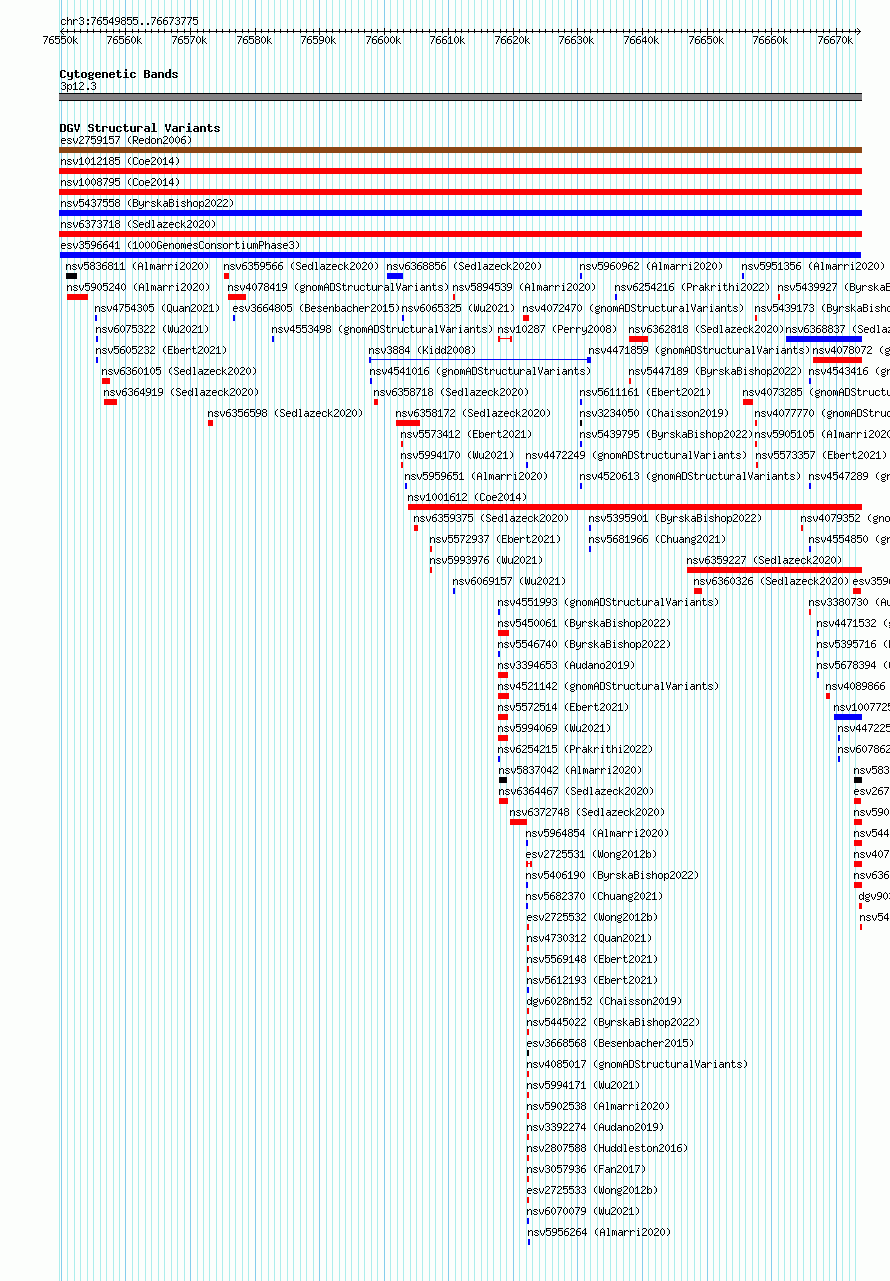Click the thin blue span line under nsv3884

[x=480, y=360]
